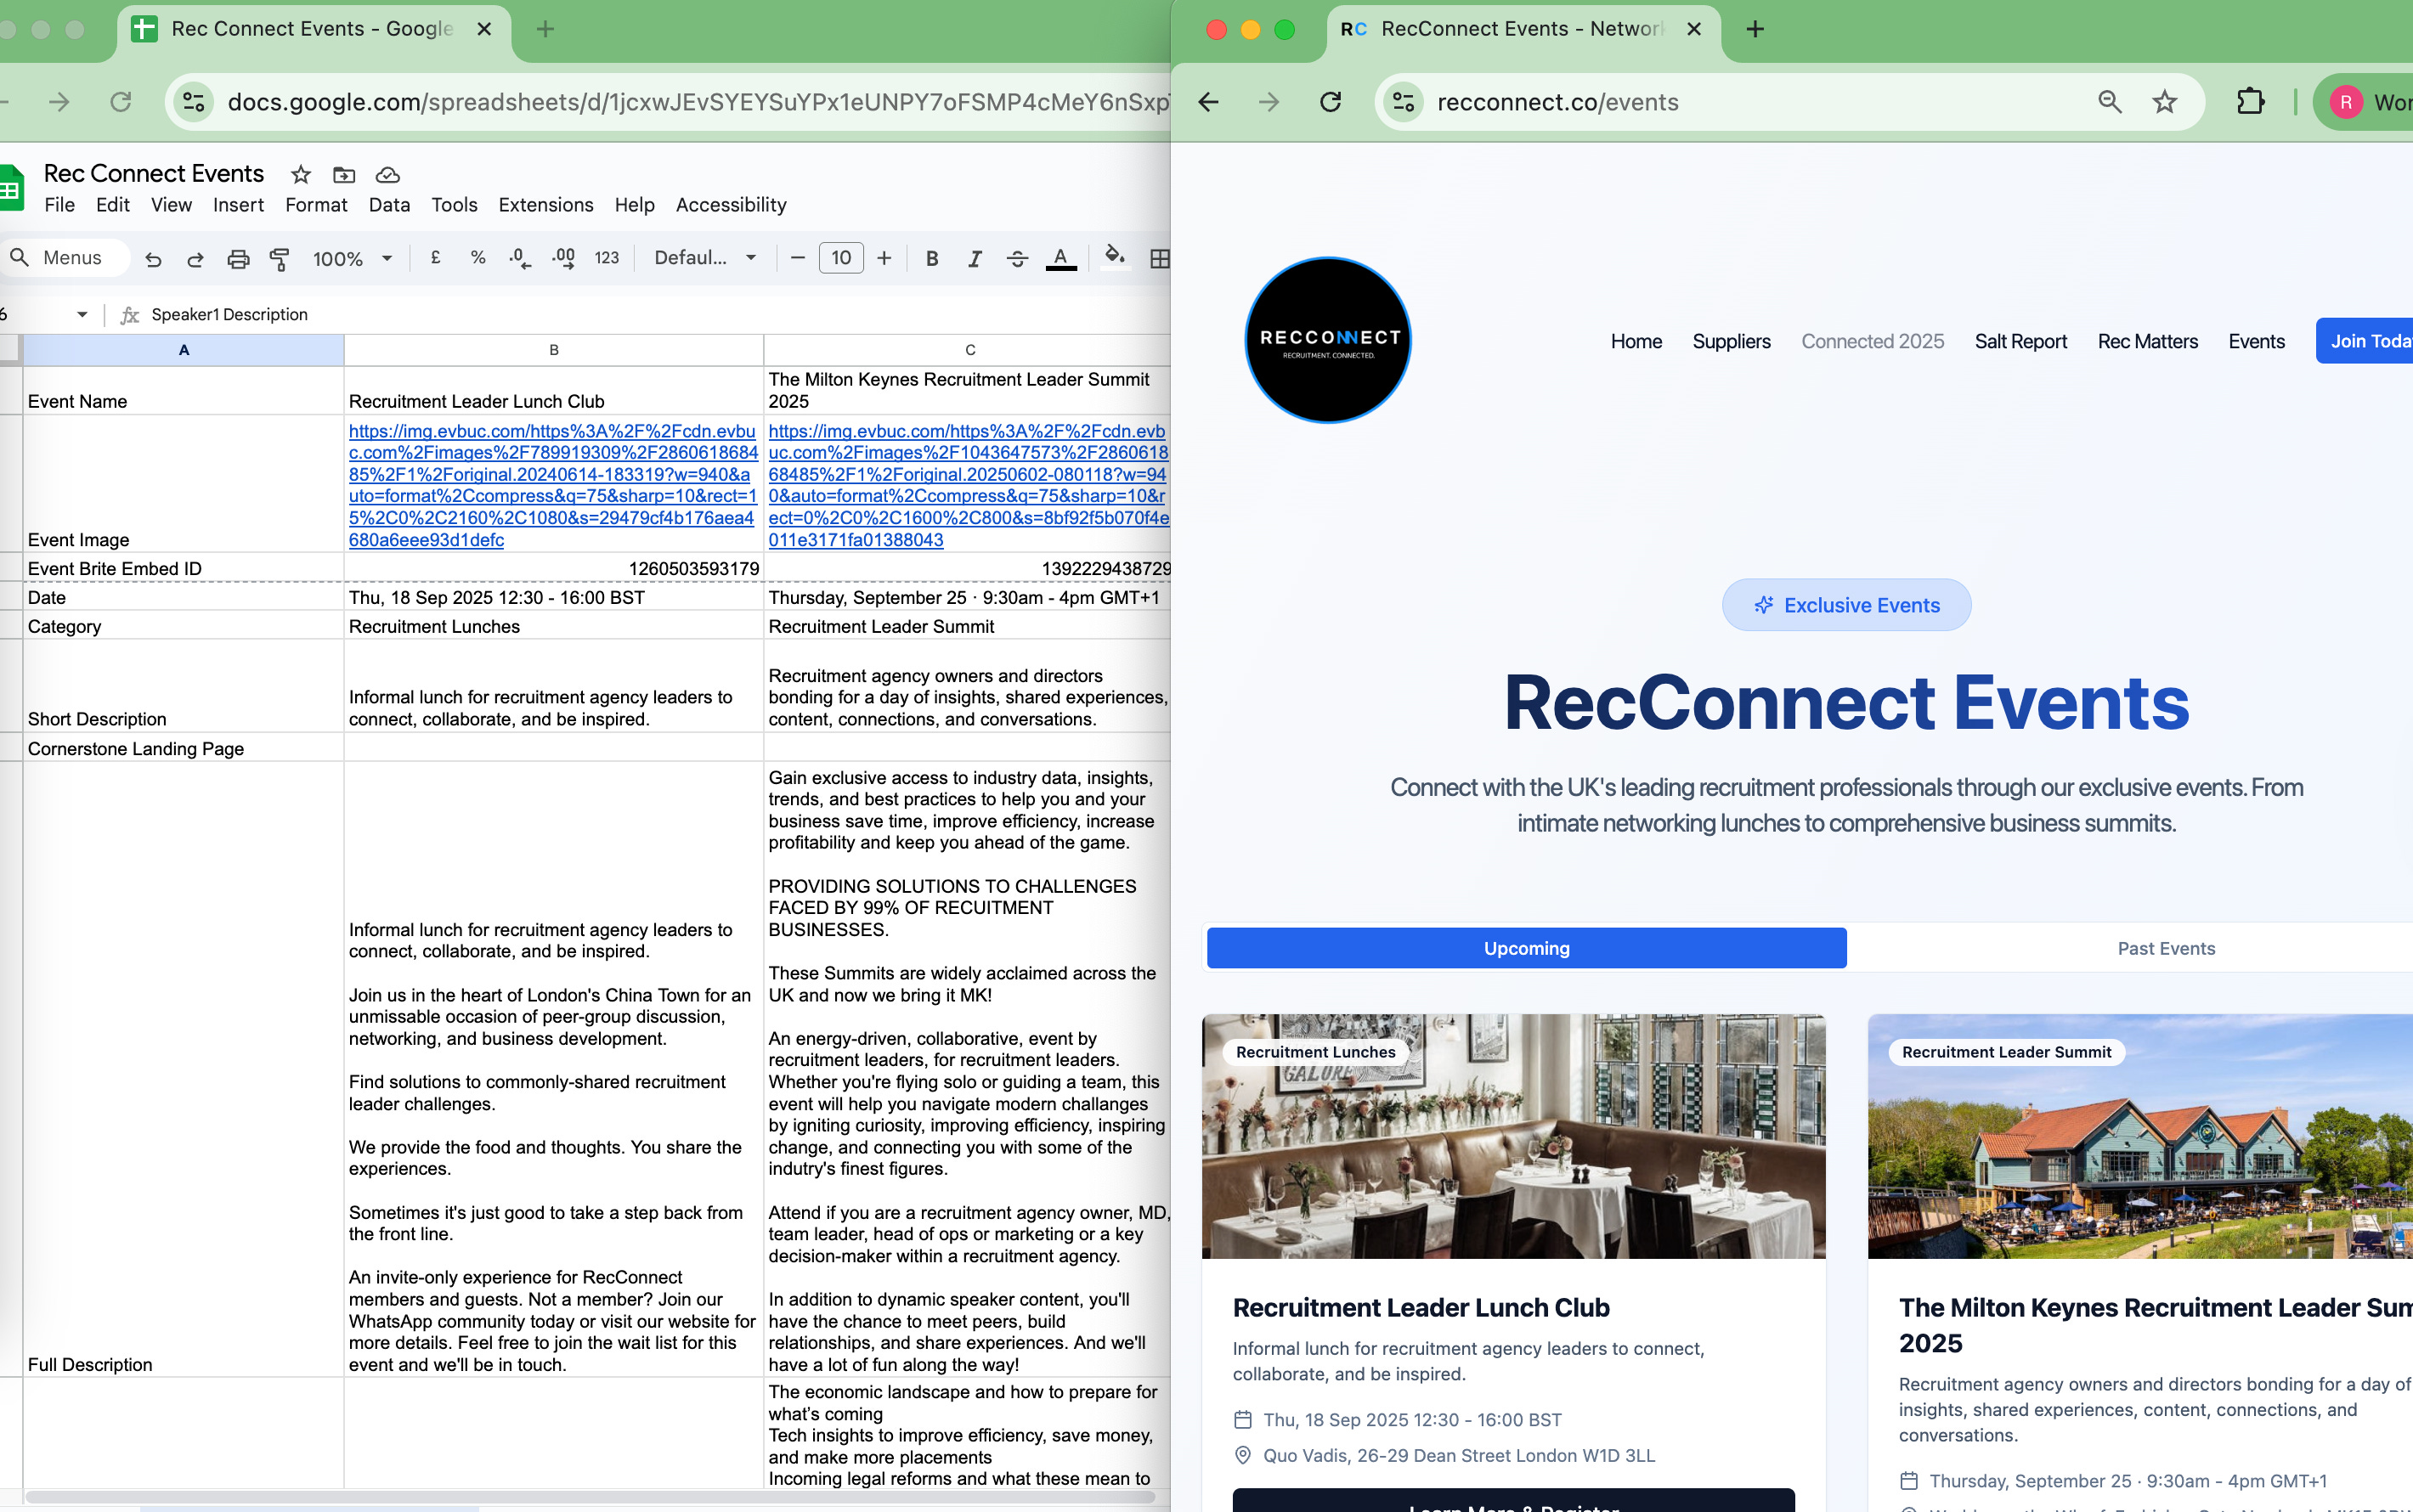Click the undo icon in Sheets toolbar
Image resolution: width=2413 pixels, height=1512 pixels.
point(153,259)
